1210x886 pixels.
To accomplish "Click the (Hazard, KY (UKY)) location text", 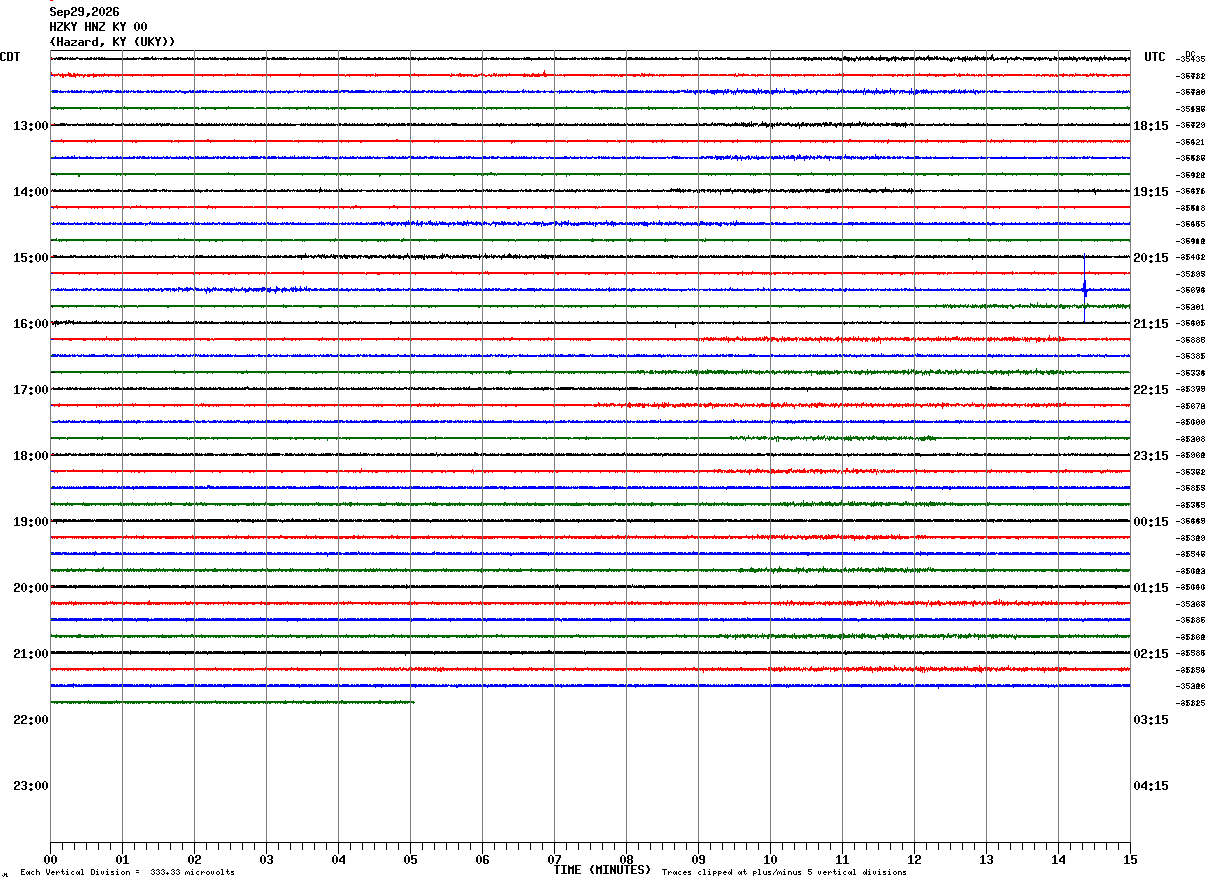I will (112, 42).
